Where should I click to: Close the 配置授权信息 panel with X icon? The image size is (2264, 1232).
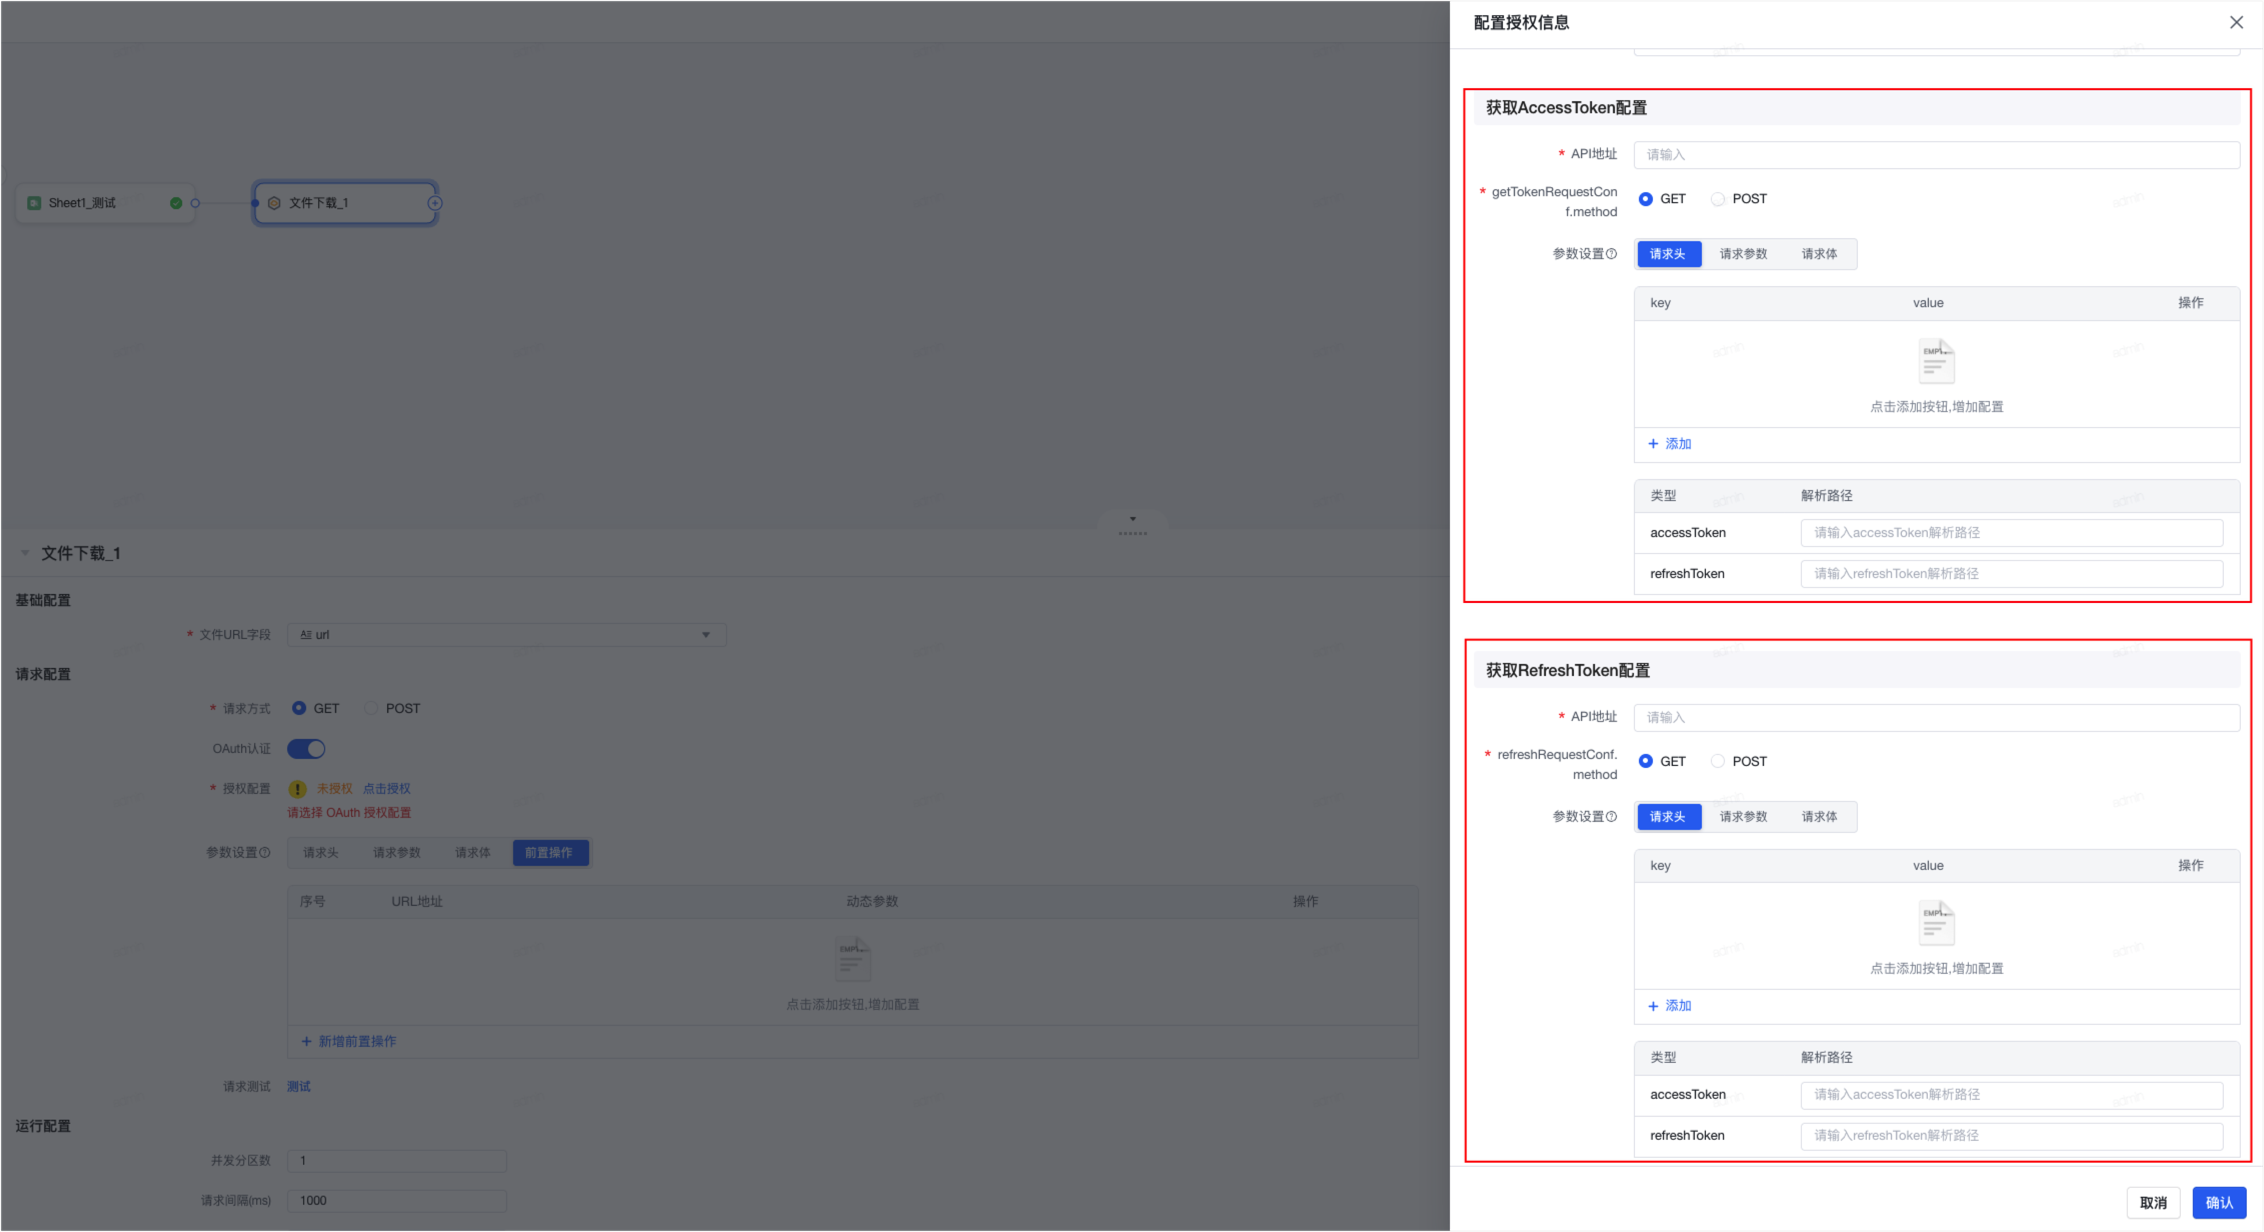point(2236,22)
